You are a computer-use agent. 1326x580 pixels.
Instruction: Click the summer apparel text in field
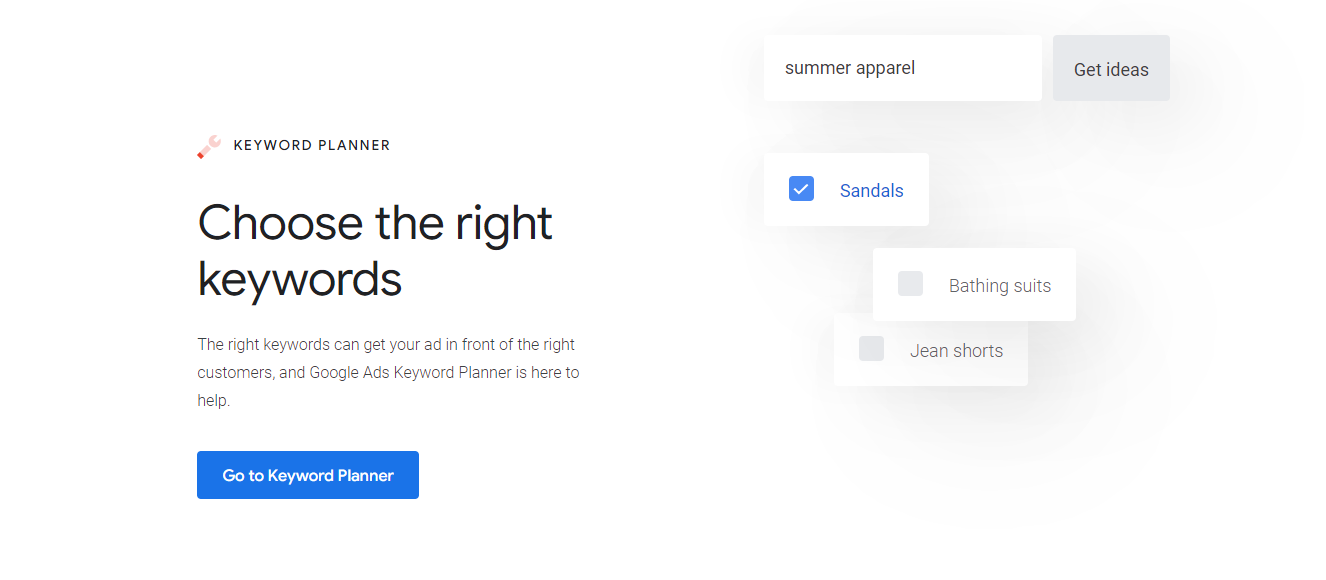point(850,68)
